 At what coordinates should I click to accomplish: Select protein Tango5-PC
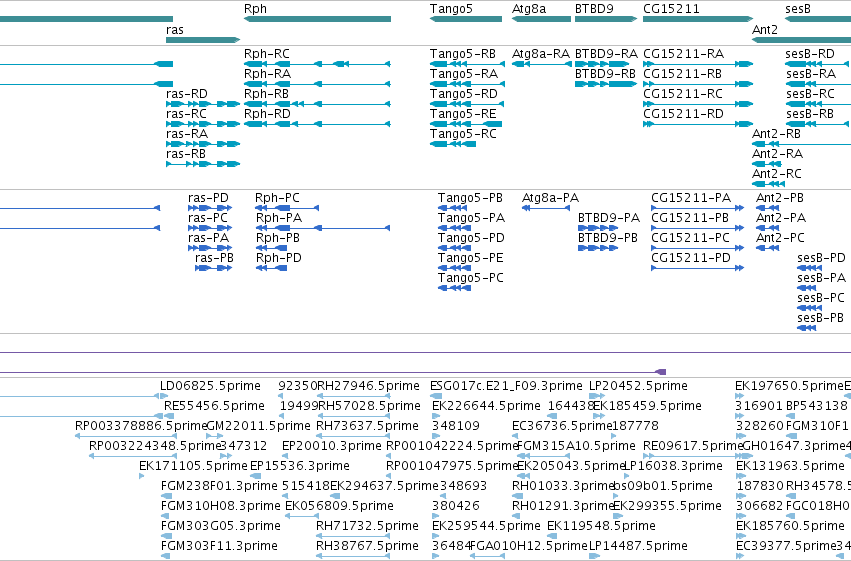coord(471,278)
